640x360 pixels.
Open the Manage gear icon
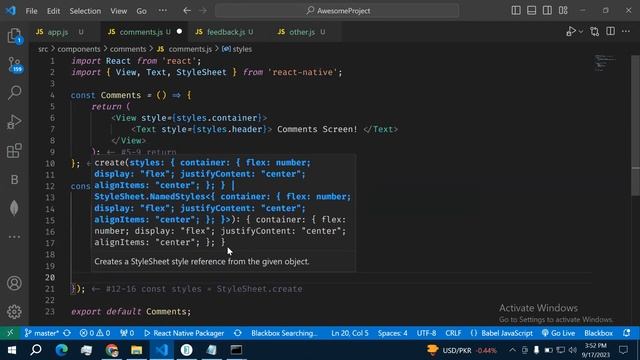coord(14,312)
